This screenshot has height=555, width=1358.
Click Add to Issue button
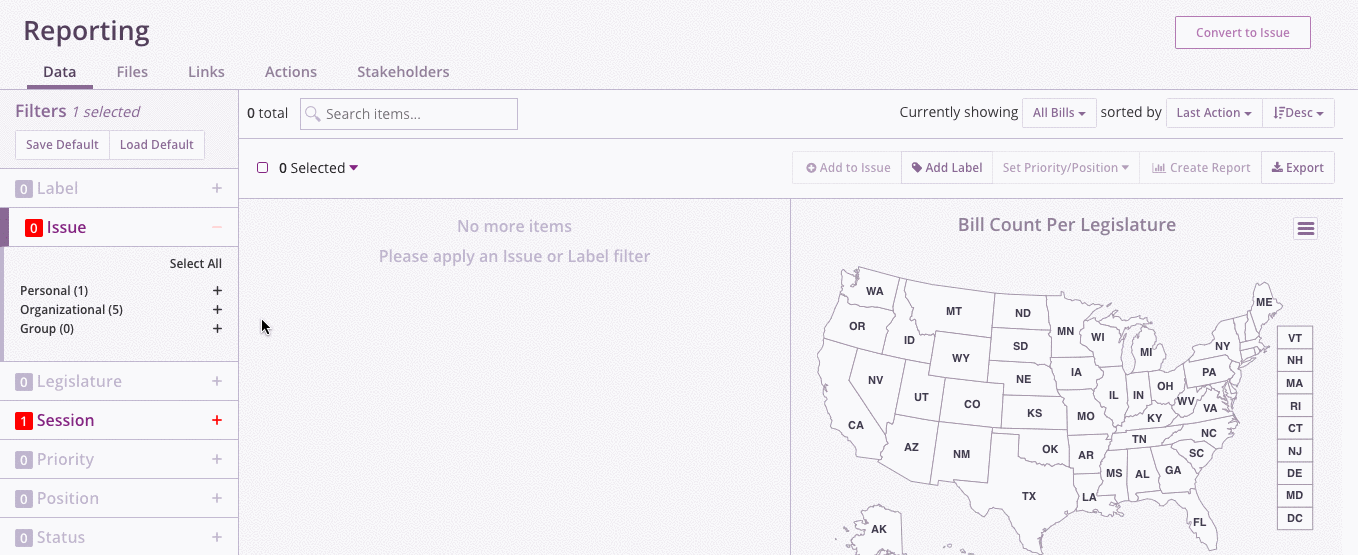[x=848, y=168]
